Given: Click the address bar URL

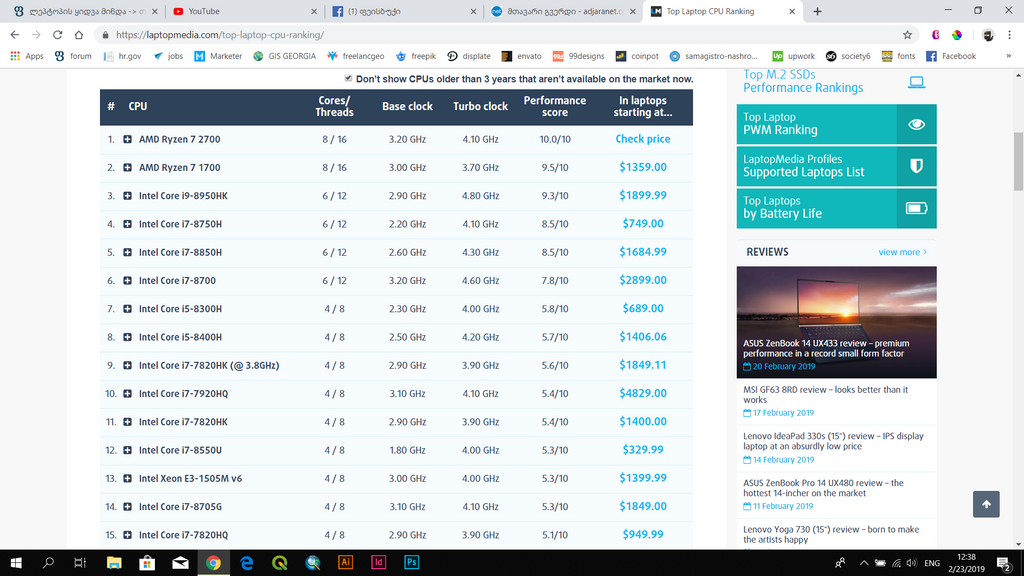Looking at the screenshot, I should click(219, 35).
